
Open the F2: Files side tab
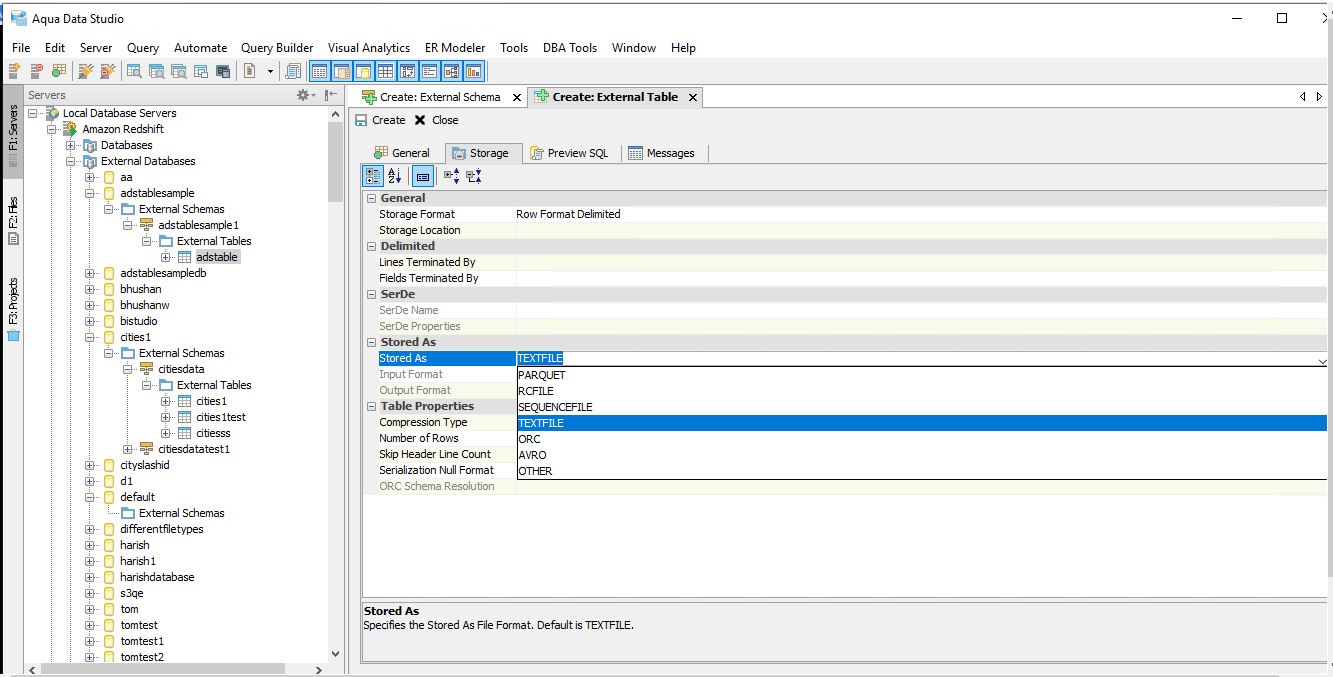[13, 220]
